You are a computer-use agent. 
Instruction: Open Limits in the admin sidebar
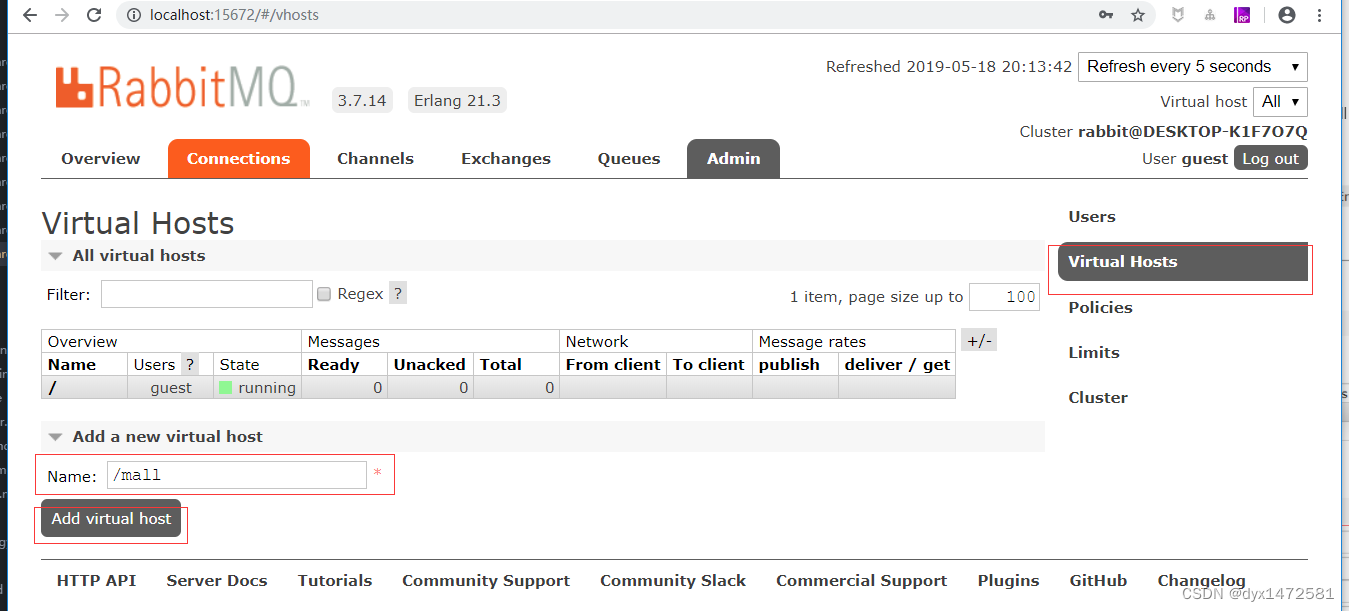pos(1094,353)
